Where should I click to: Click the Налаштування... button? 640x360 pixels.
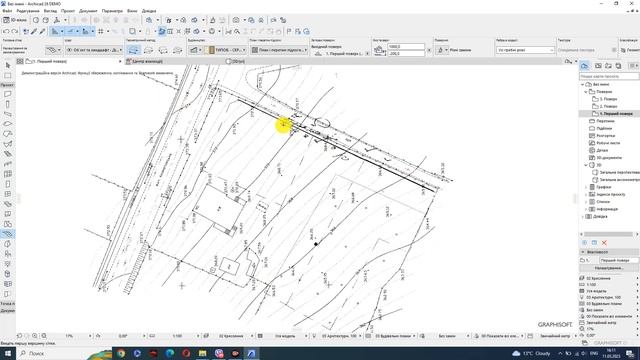coord(609,268)
